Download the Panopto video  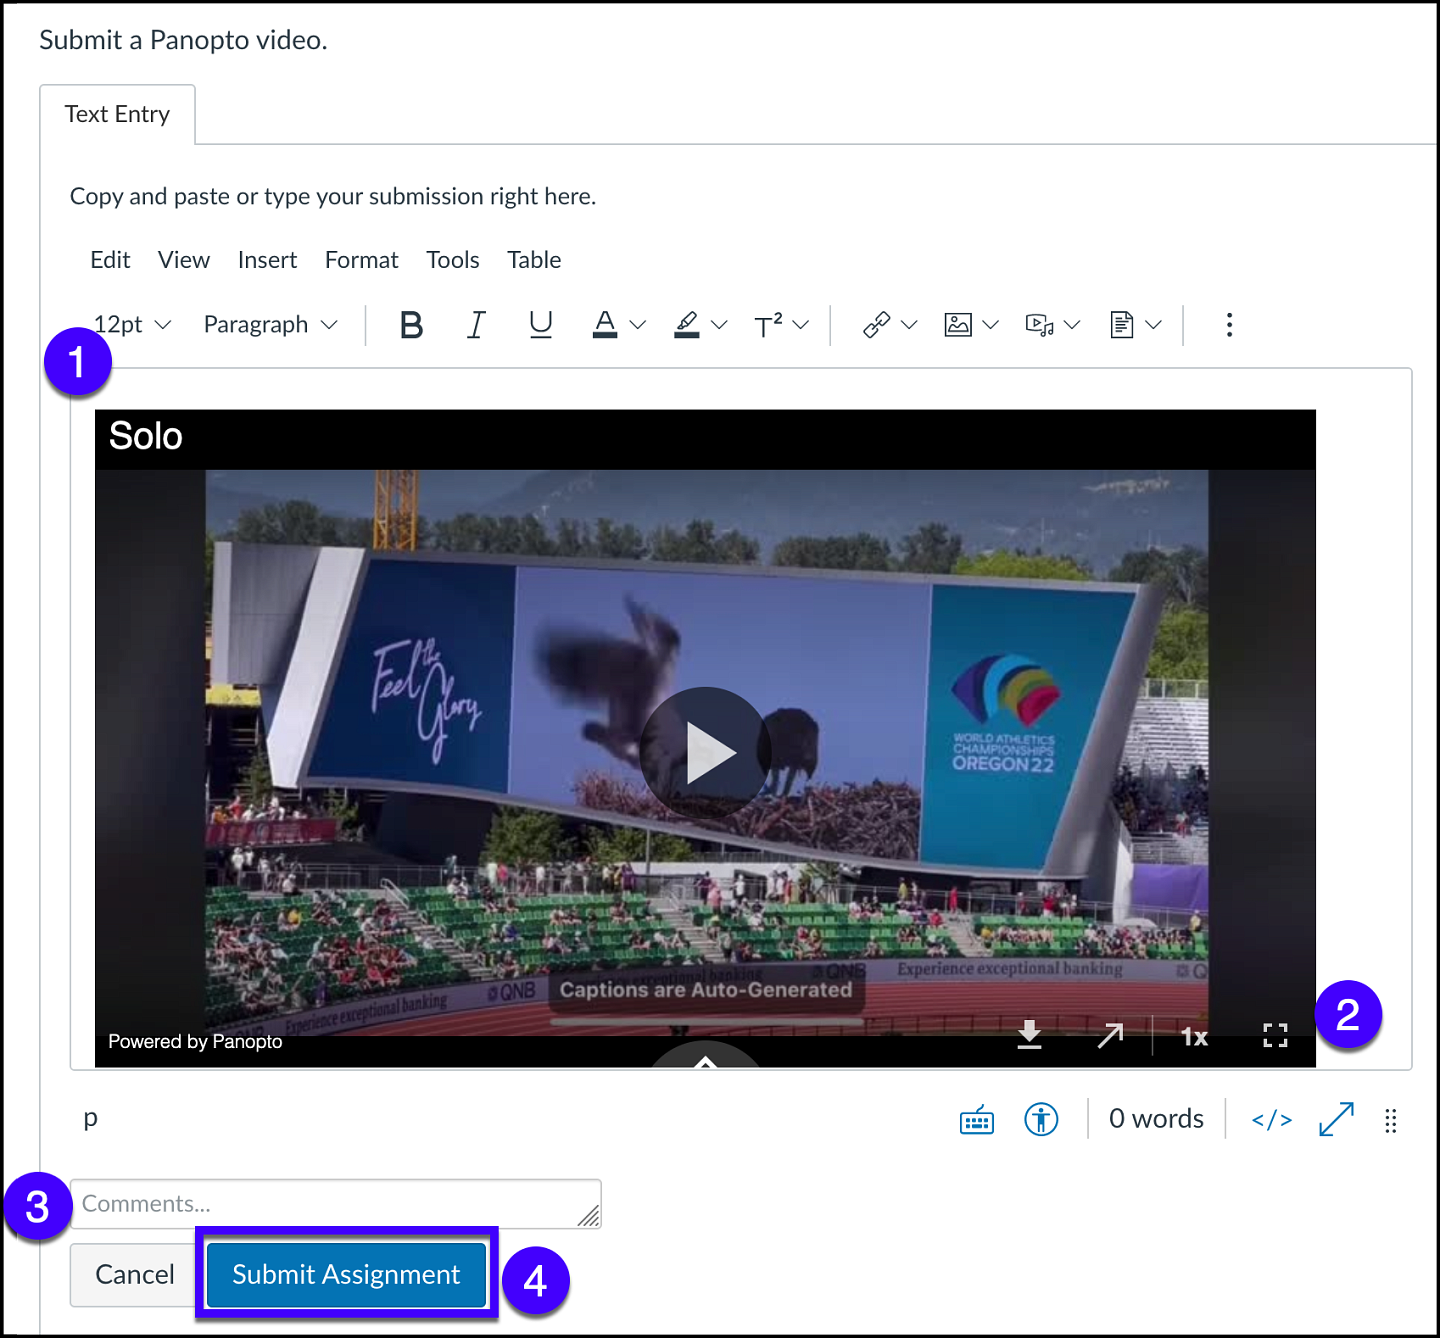click(1029, 1035)
